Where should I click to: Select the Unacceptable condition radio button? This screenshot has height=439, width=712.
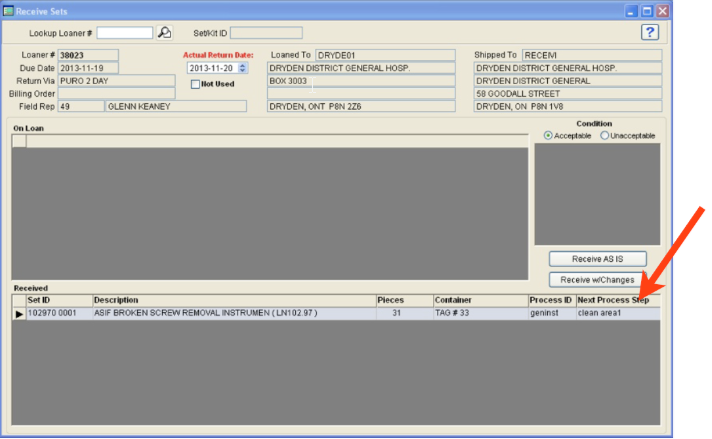(604, 135)
